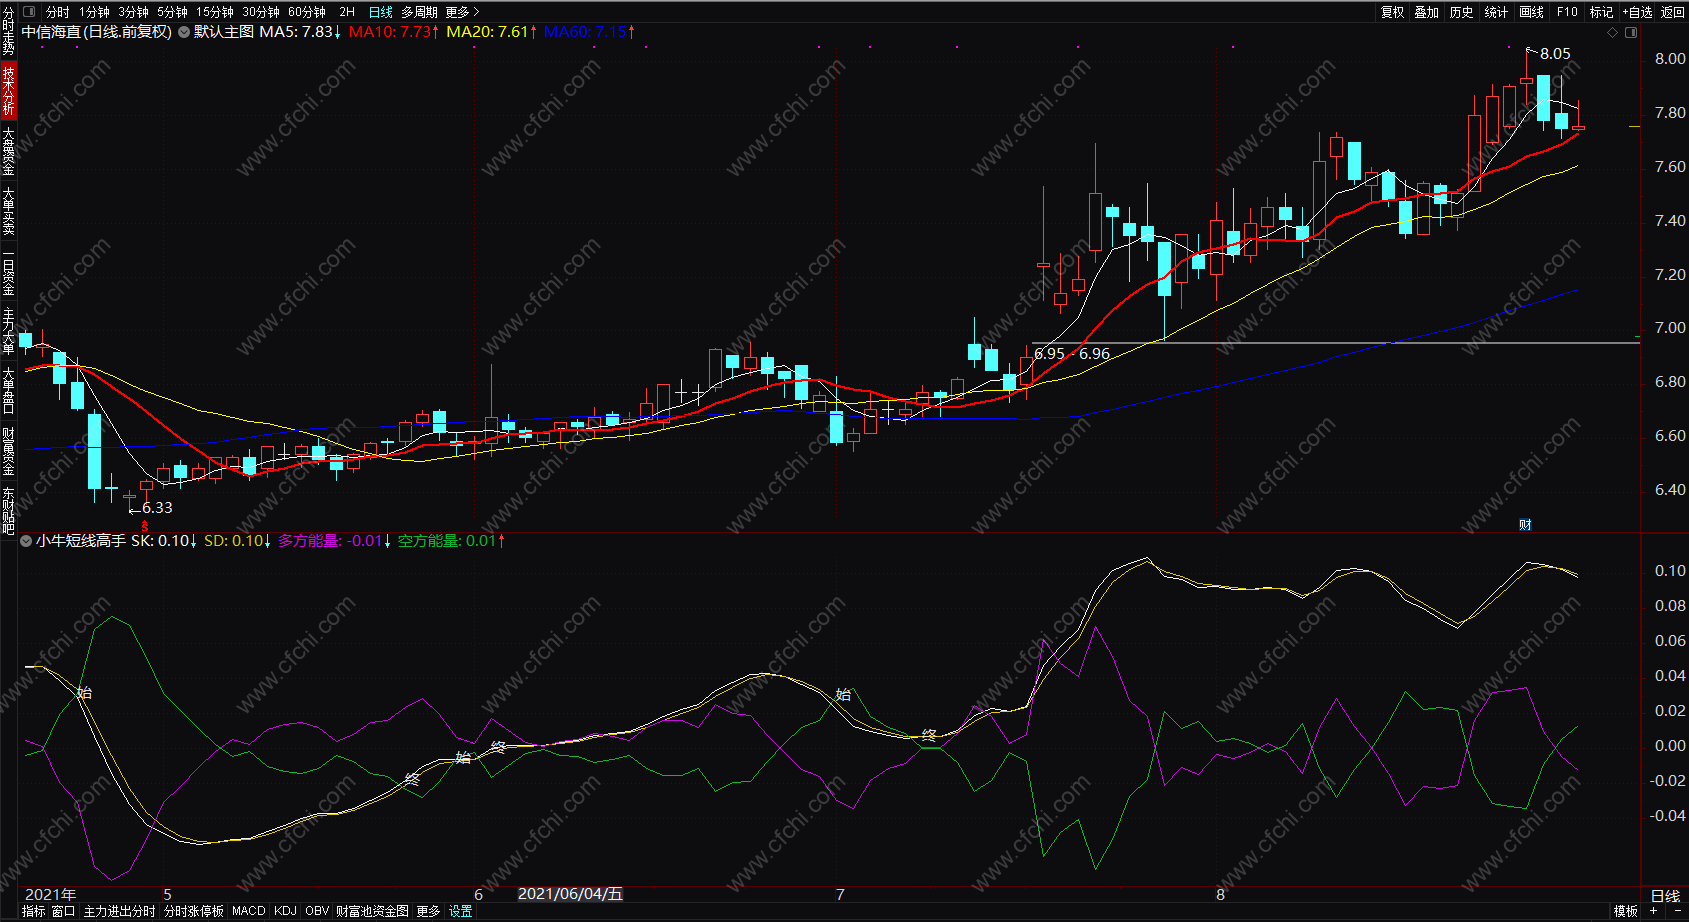Click the red $ marker under 6.33
Viewport: 1689px width, 922px height.
coord(145,525)
